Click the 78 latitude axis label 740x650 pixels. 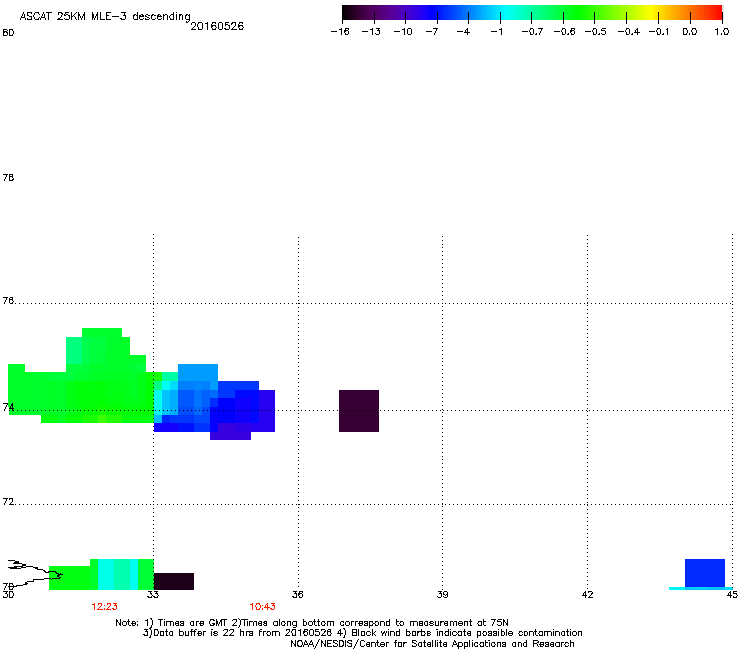tap(8, 177)
